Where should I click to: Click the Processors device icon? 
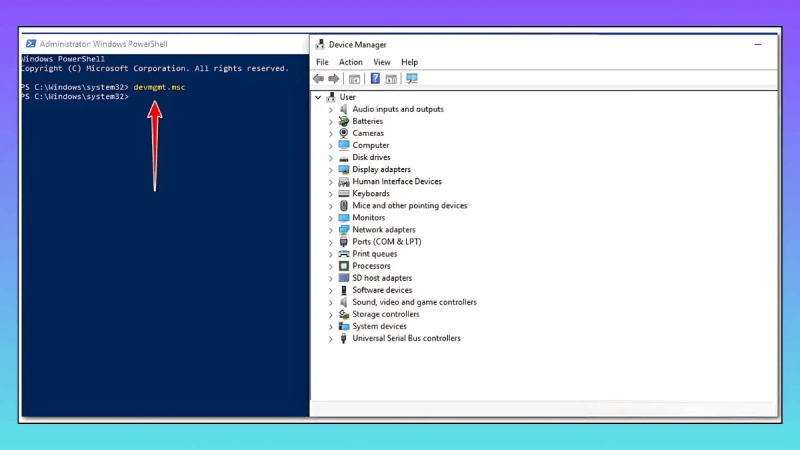tap(344, 266)
